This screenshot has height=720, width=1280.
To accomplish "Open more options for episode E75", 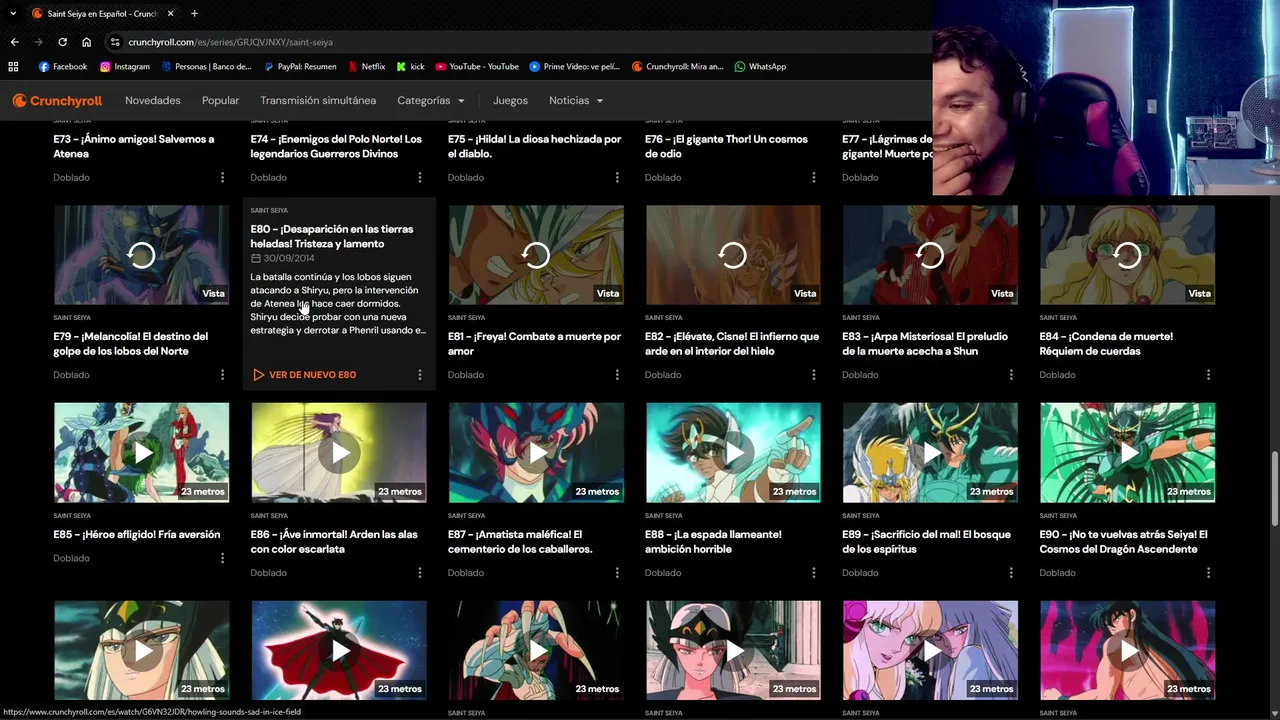I will click(x=616, y=177).
